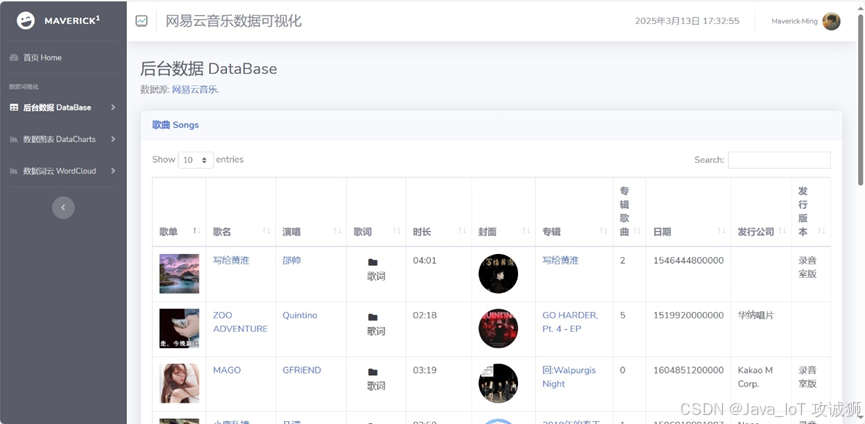865x424 pixels.
Task: Click round album cover for 写给黄淮
Action: click(498, 273)
